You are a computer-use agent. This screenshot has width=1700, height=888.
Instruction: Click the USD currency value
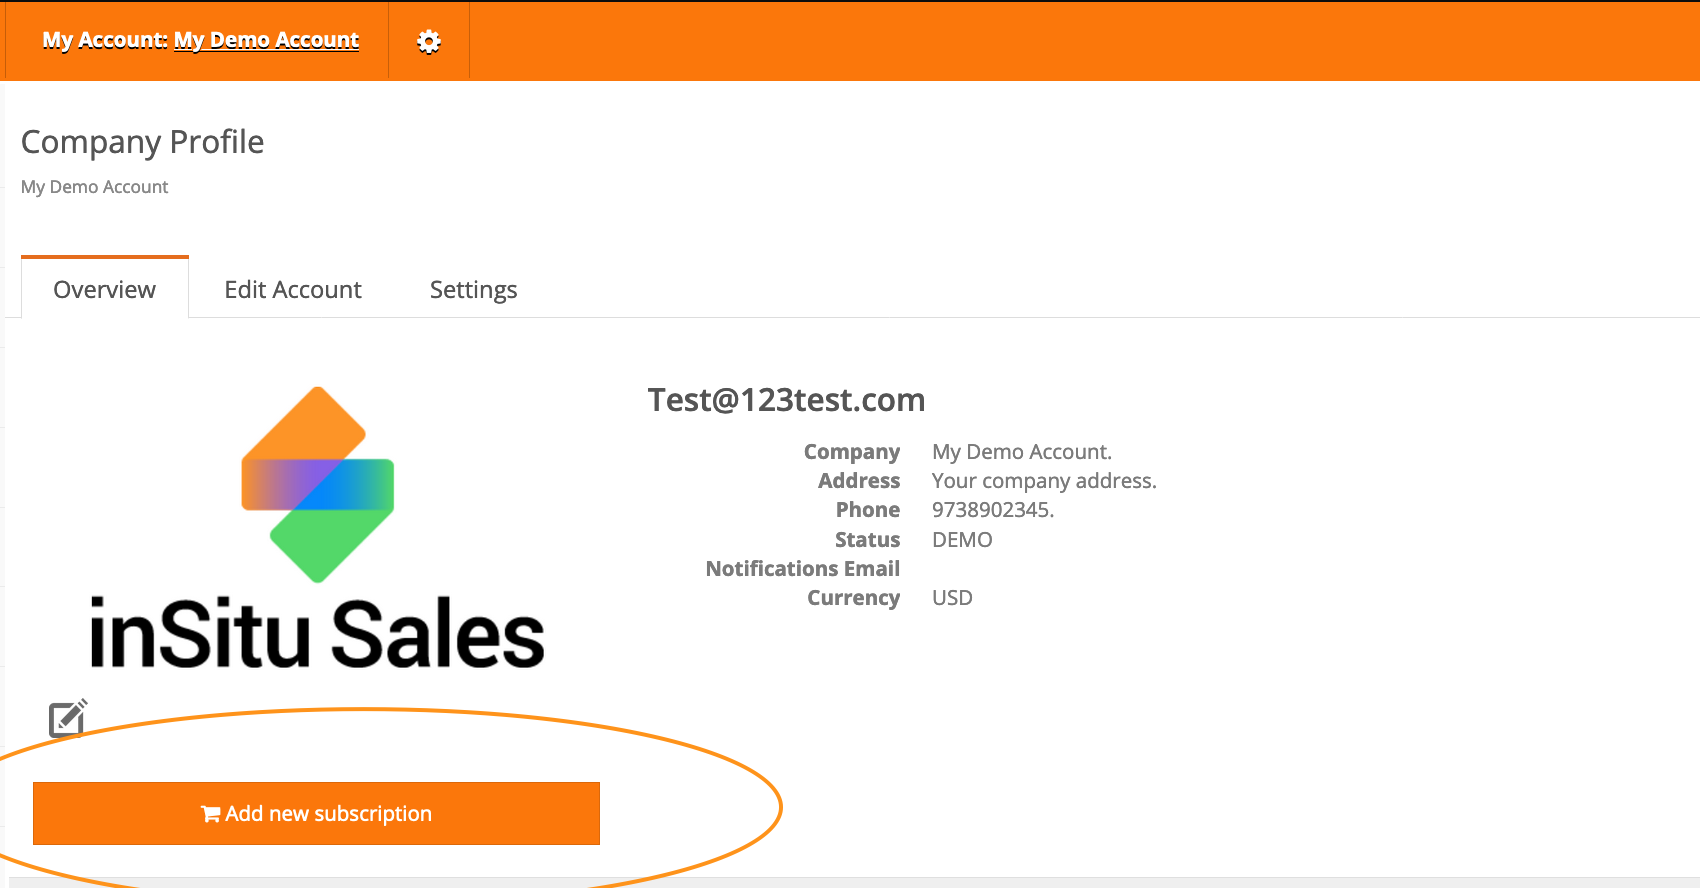[952, 598]
